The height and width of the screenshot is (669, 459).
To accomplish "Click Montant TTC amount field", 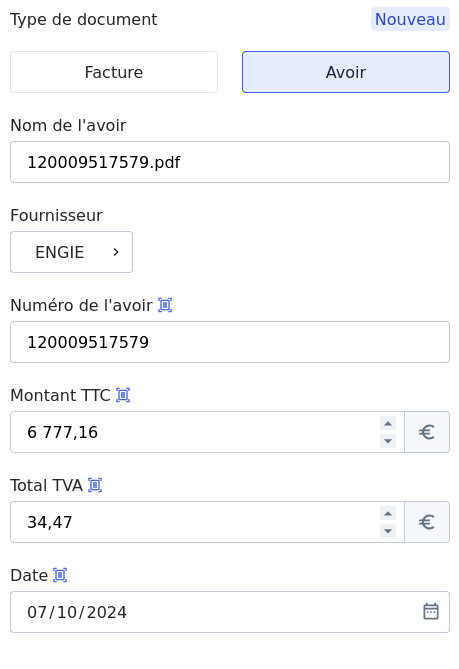I will [195, 432].
